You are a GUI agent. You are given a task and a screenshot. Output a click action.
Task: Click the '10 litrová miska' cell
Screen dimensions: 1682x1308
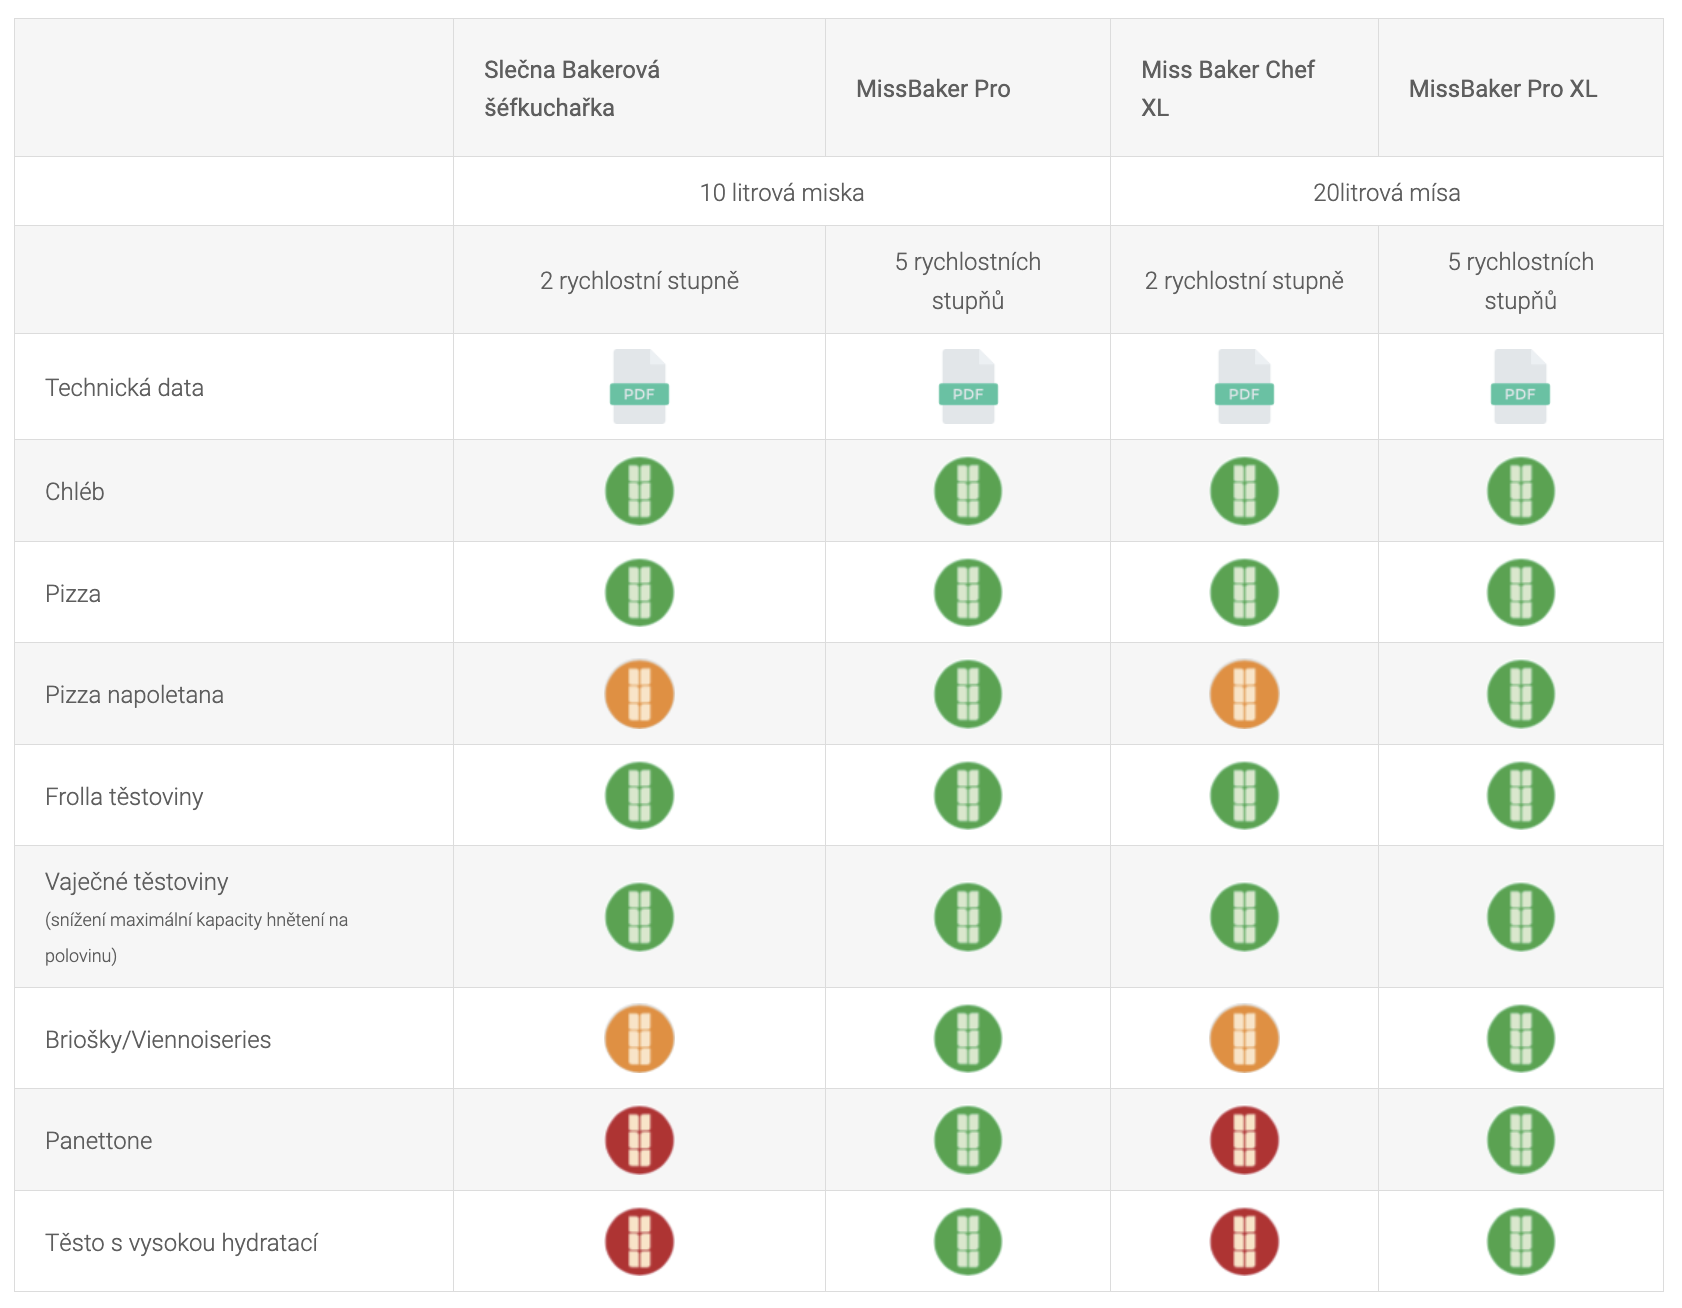[782, 192]
